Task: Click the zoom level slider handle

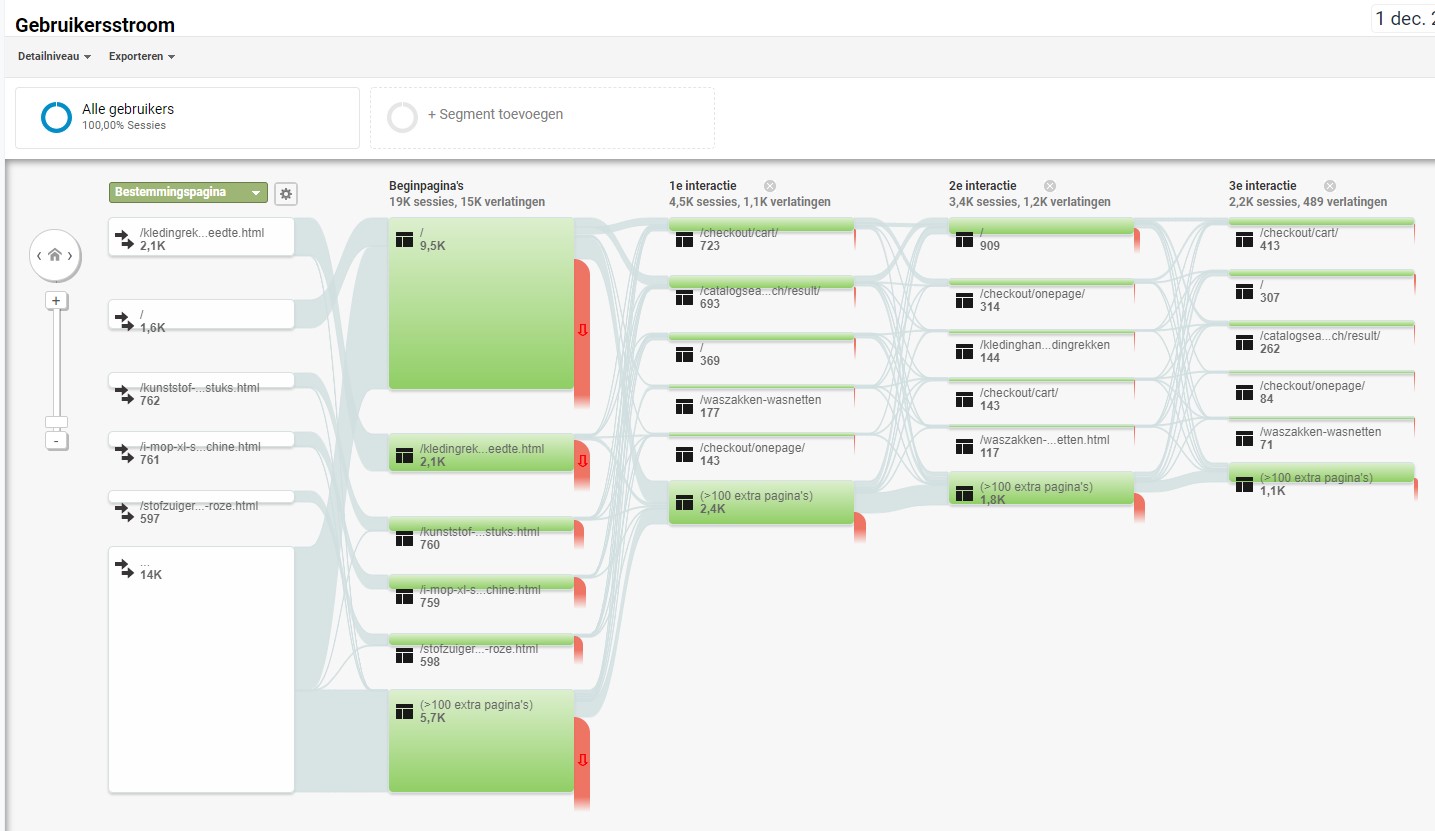Action: (56, 422)
